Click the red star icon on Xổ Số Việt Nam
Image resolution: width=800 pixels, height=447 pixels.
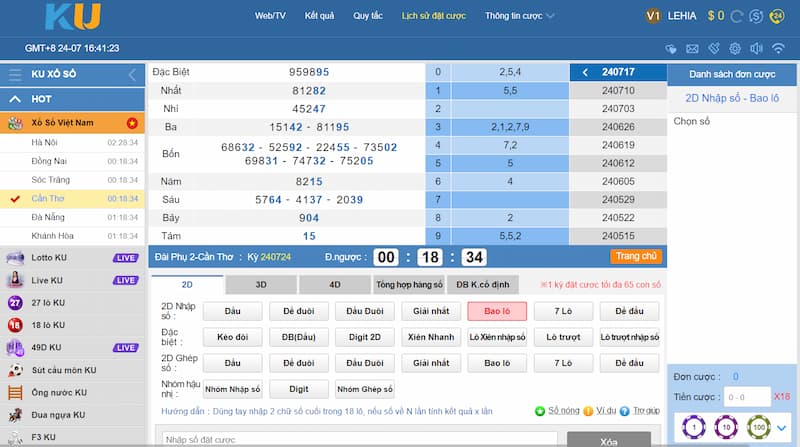132,123
